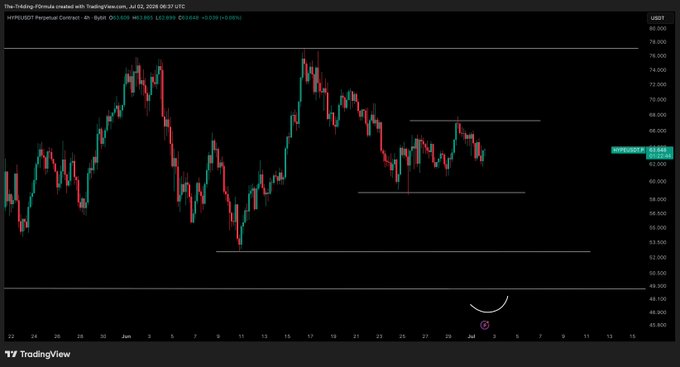680x367 pixels.
Task: Click the 66.000 price scale value
Action: (x=657, y=131)
